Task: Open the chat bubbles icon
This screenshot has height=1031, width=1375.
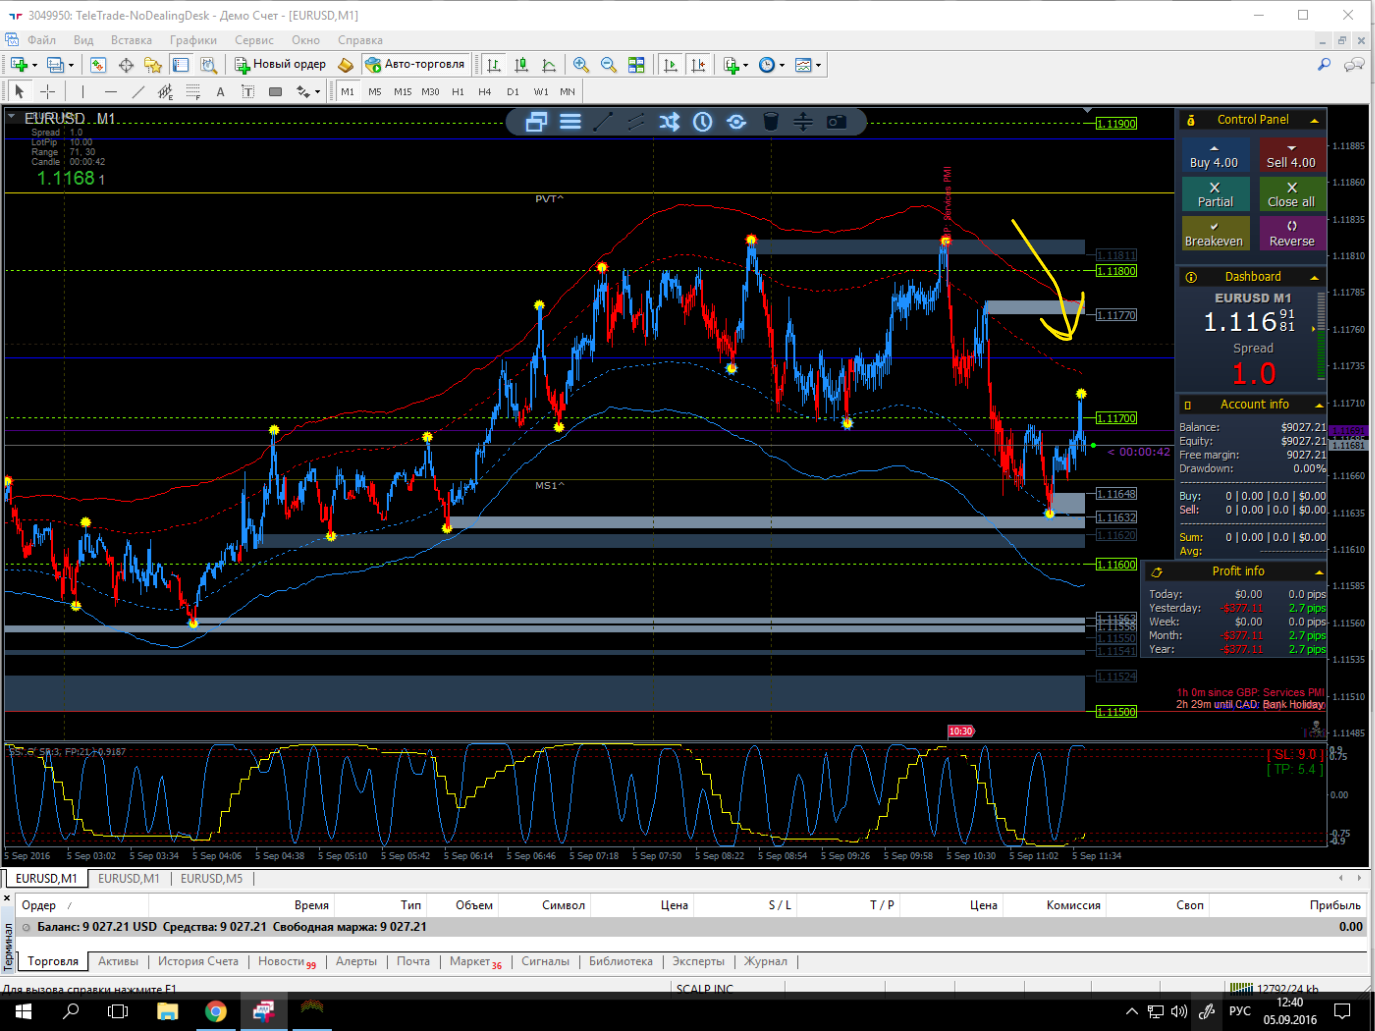Action: tap(1354, 65)
